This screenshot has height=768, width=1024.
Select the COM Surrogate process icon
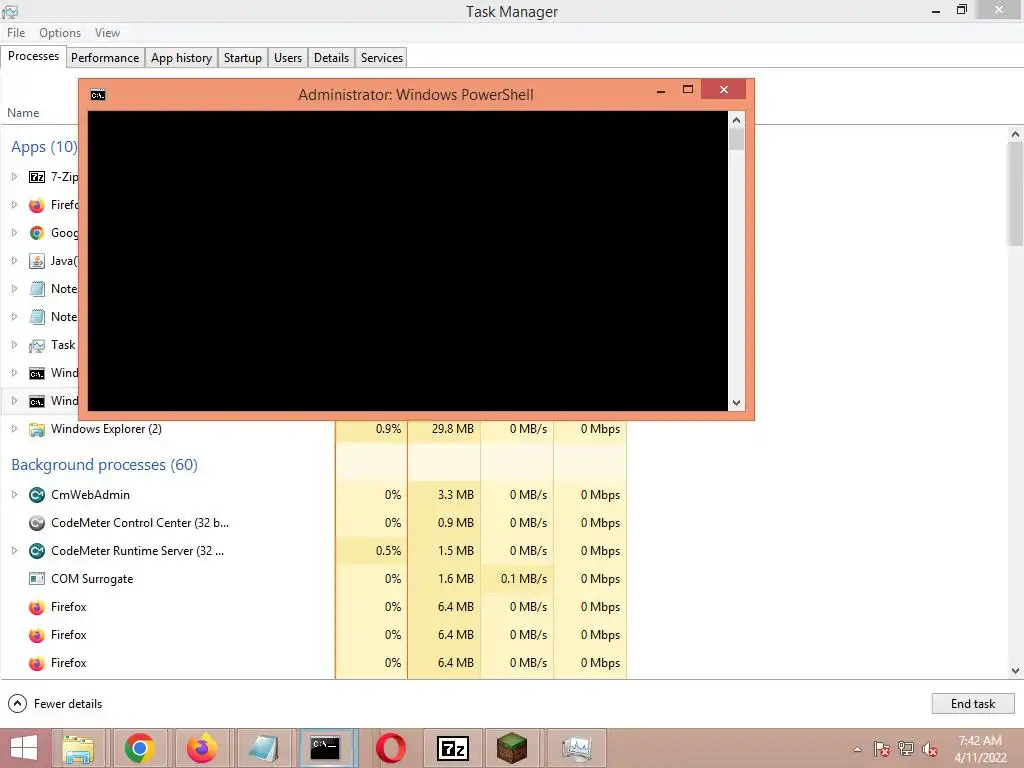37,579
